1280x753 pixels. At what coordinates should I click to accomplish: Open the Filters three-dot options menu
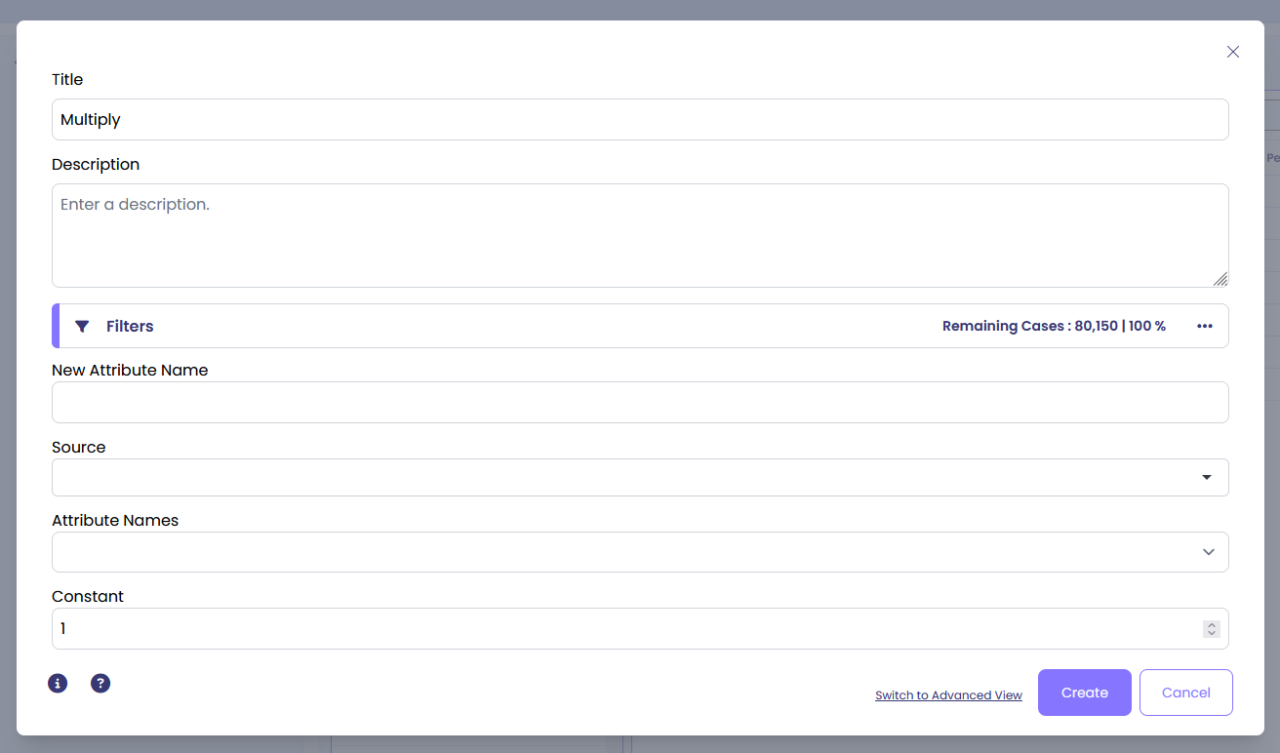coord(1204,326)
